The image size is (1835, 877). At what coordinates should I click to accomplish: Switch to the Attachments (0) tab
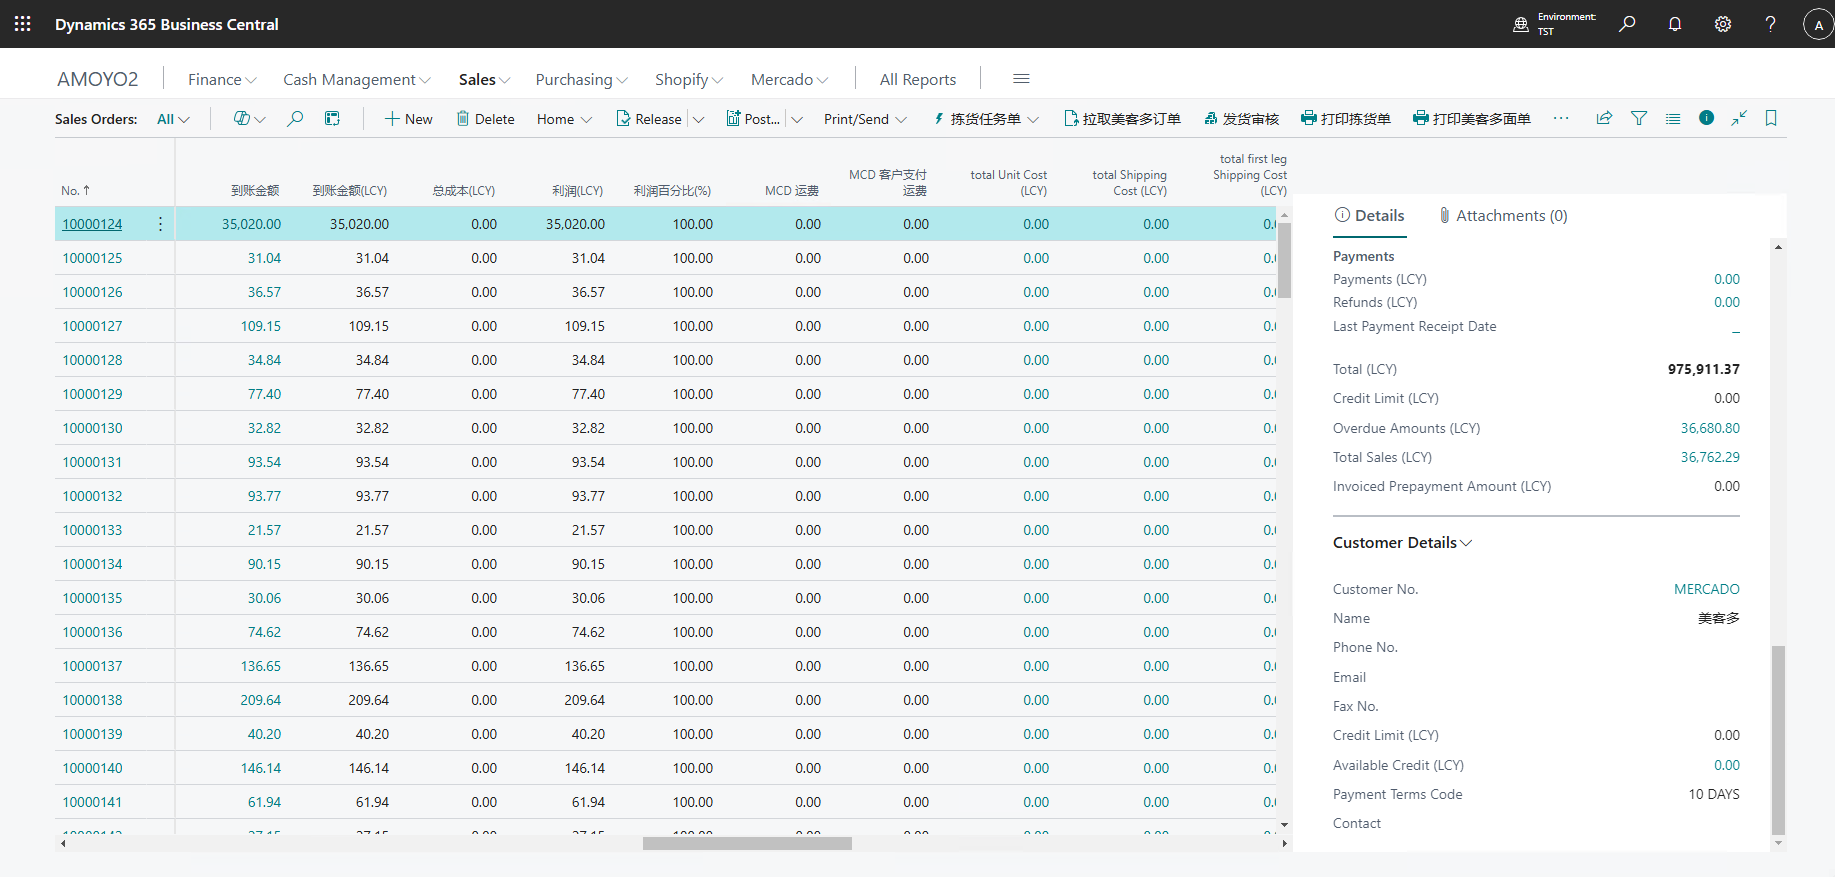1503,216
